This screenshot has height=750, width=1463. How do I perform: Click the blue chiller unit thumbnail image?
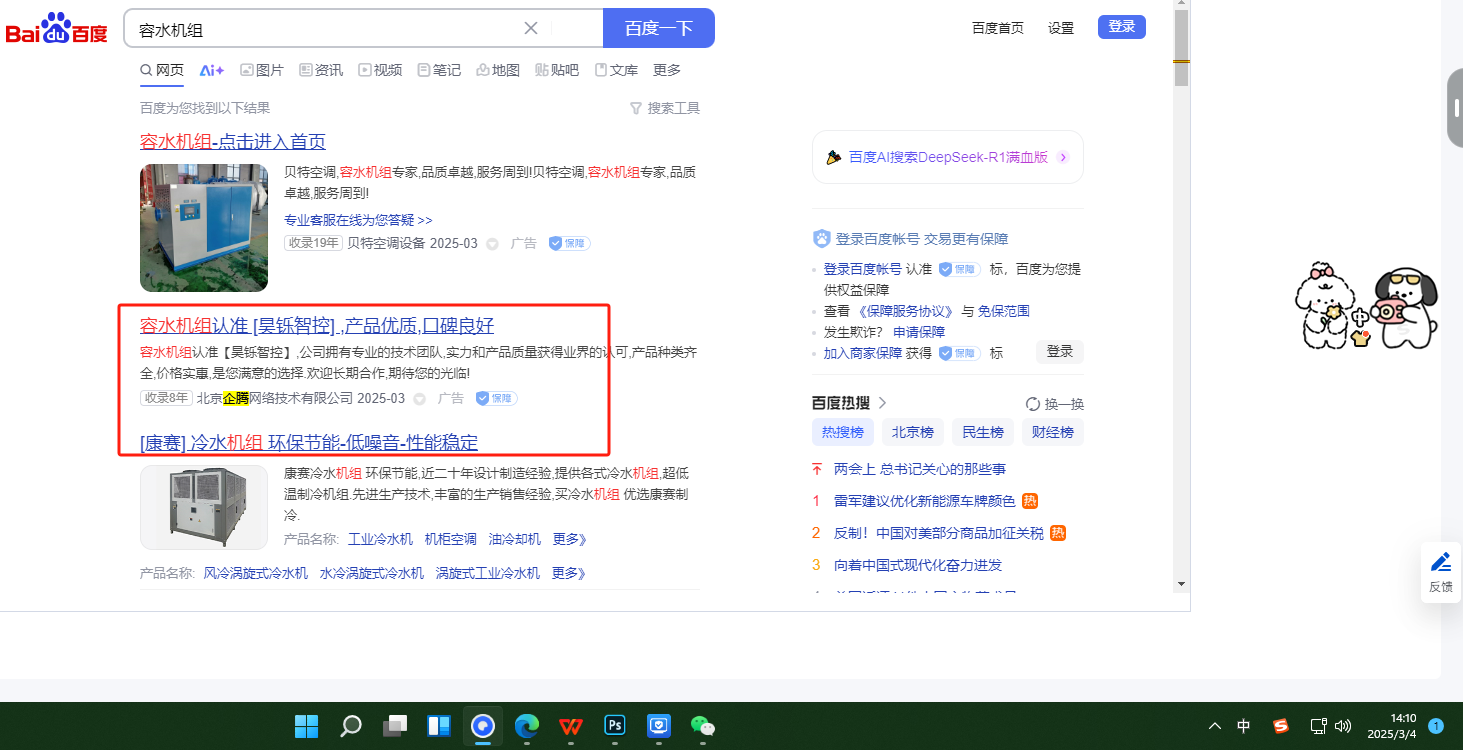(204, 228)
